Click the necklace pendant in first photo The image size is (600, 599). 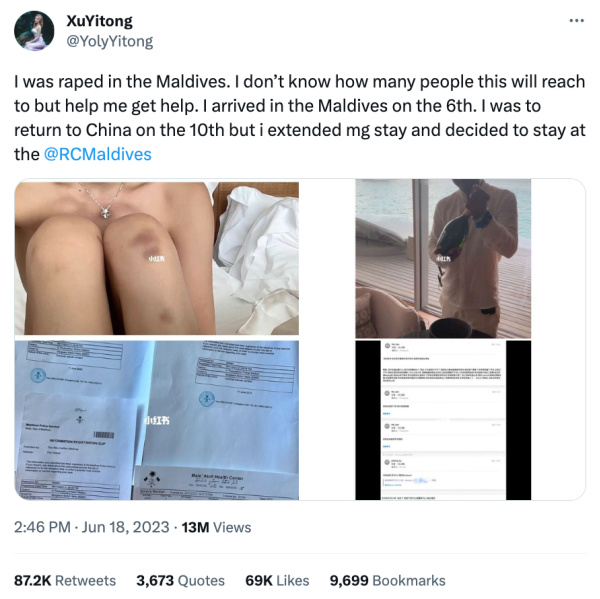tap(106, 211)
